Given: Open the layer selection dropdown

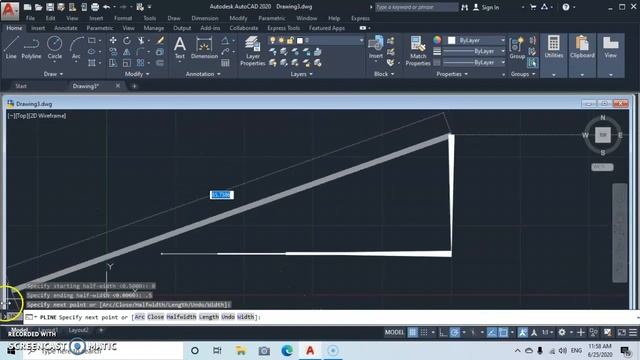Looking at the screenshot, I should [316, 40].
